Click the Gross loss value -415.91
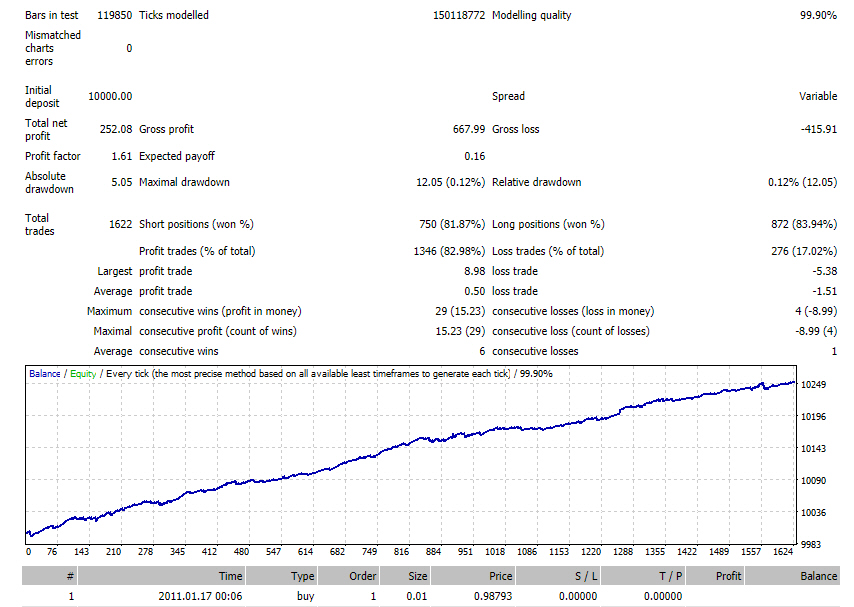854x607 pixels. [819, 129]
